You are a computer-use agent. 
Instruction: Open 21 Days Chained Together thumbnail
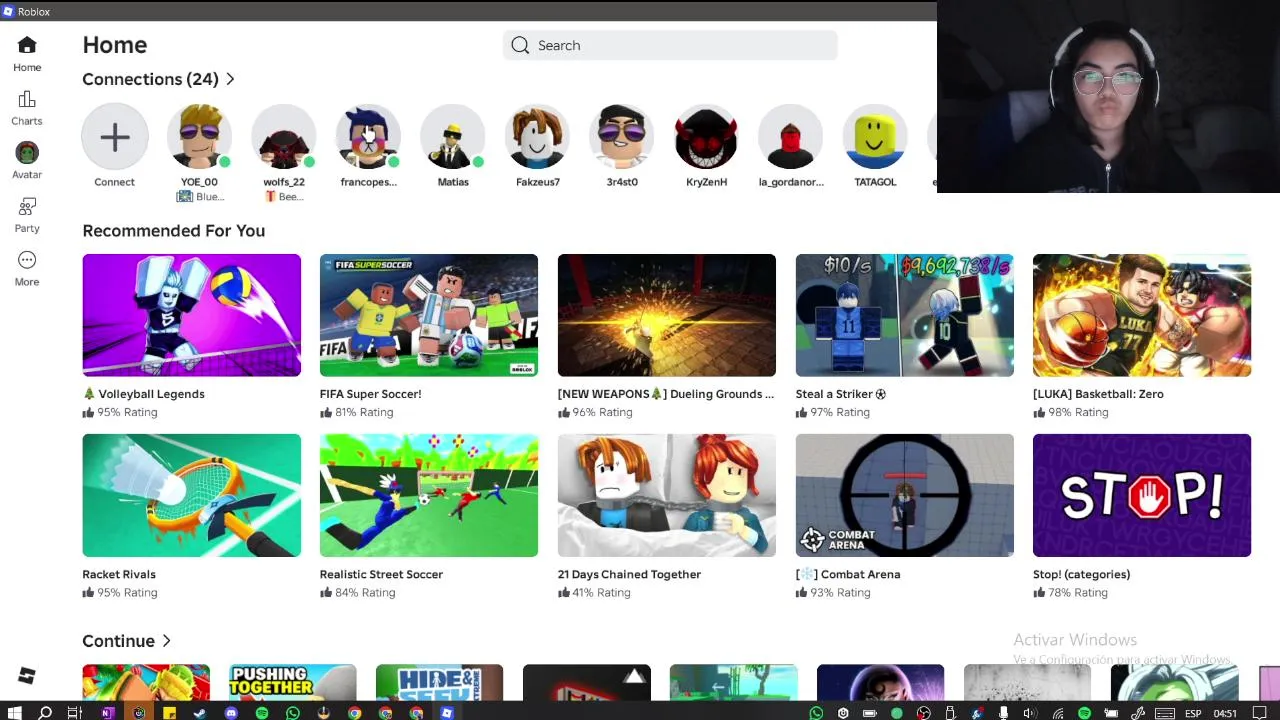click(667, 495)
